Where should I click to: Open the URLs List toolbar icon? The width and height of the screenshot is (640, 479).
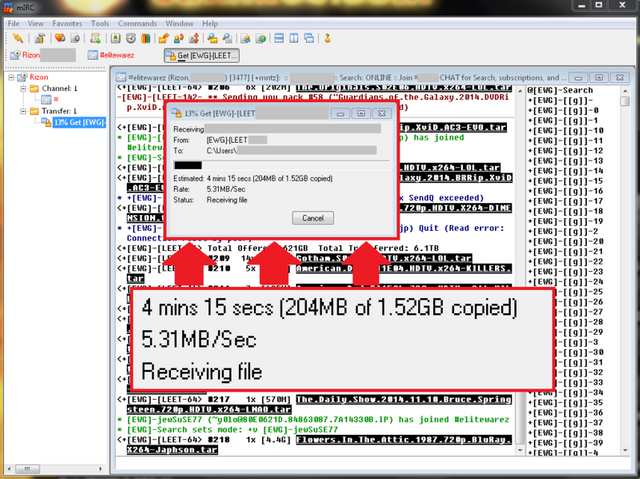click(x=260, y=38)
